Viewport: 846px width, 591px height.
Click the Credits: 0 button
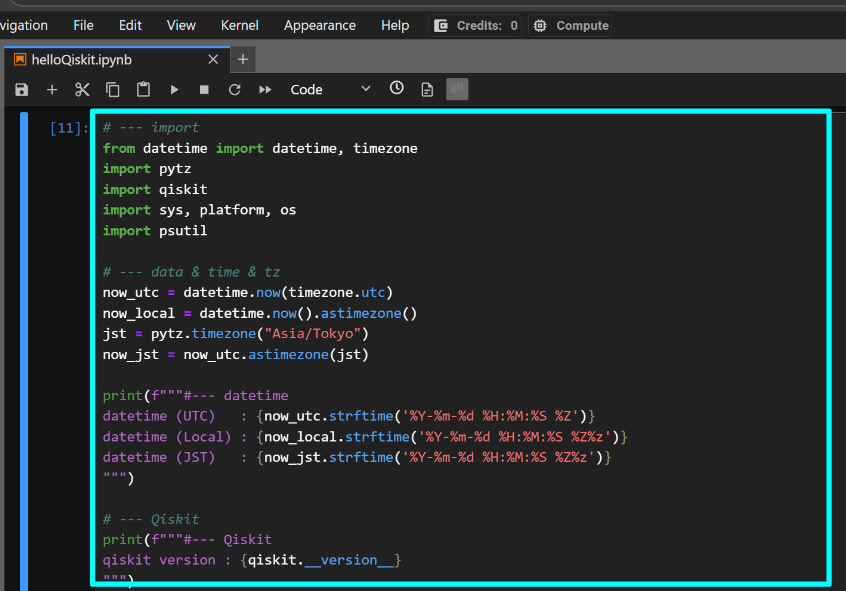point(476,25)
